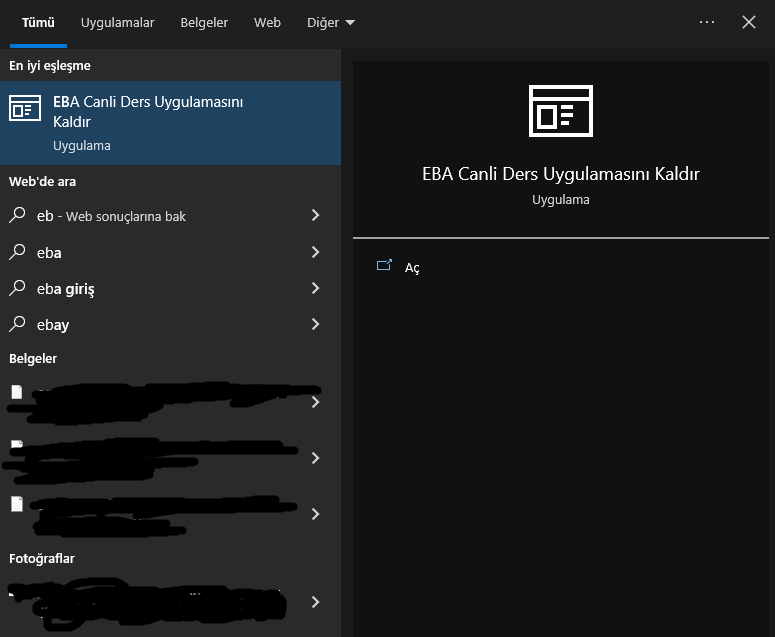Image resolution: width=775 pixels, height=637 pixels.
Task: Expand the chevron of the first Belgeler result
Action: pos(315,402)
